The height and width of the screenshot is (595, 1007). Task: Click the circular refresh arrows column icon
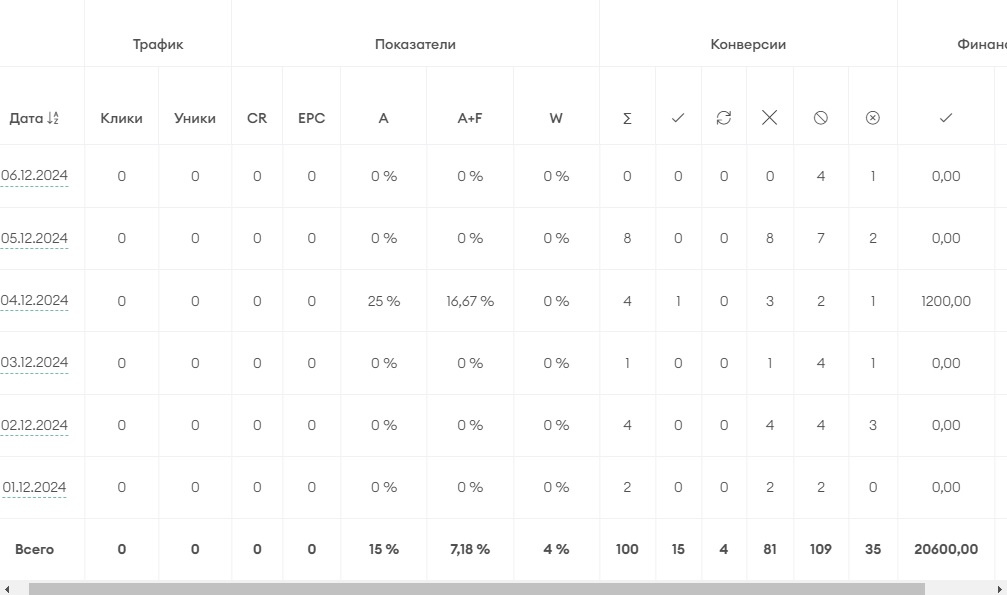[x=724, y=118]
